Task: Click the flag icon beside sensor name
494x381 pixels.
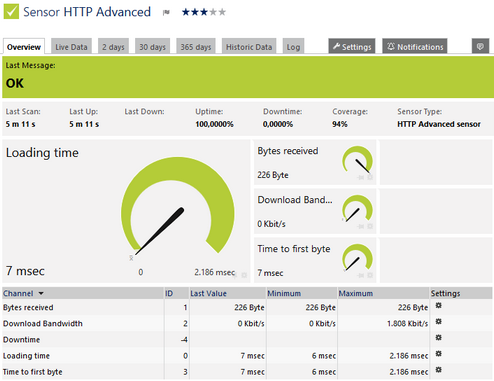Action: (x=166, y=13)
